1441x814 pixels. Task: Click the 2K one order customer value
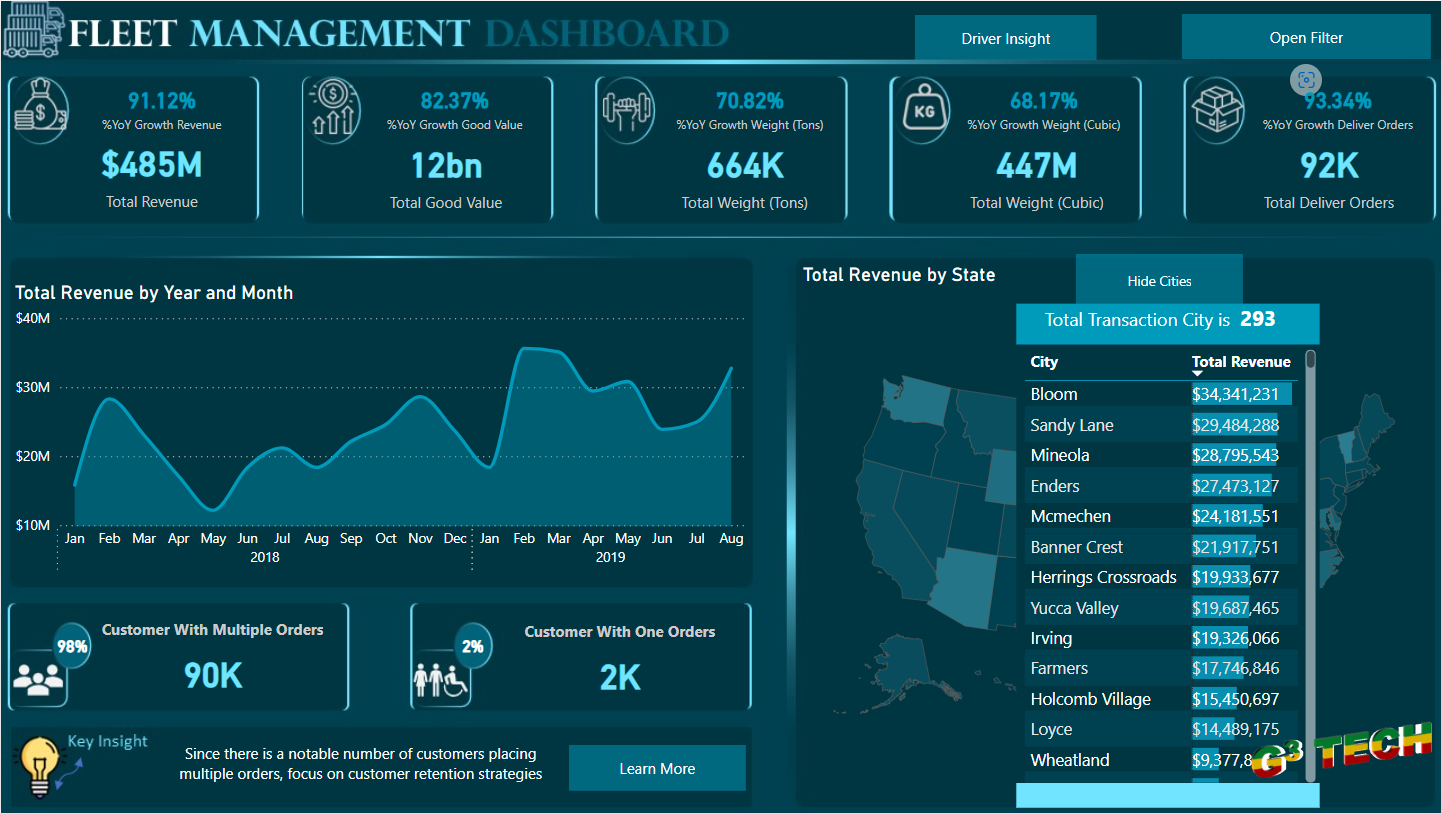tap(619, 677)
